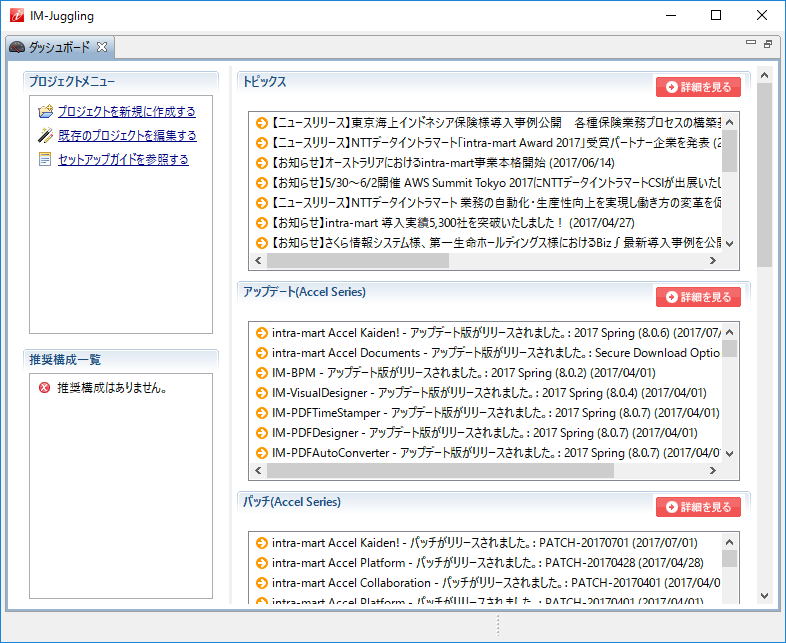This screenshot has width=786, height=643.
Task: Click the dashboard gauge icon on the tab
Action: 17,47
